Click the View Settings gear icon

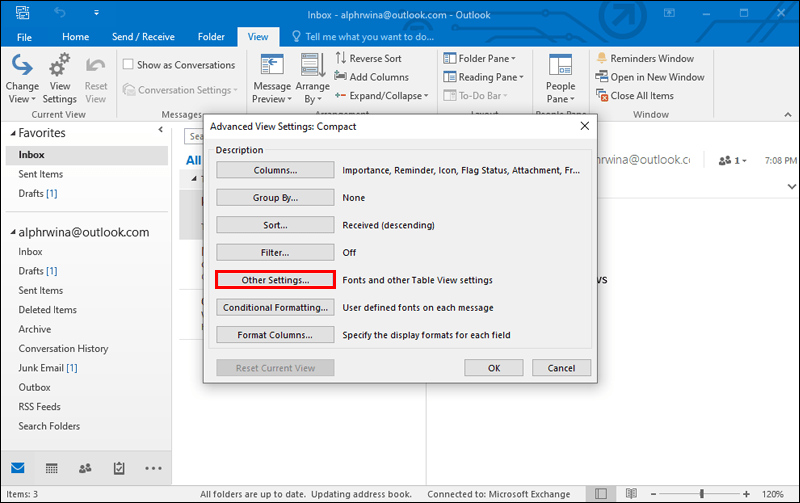(x=60, y=65)
